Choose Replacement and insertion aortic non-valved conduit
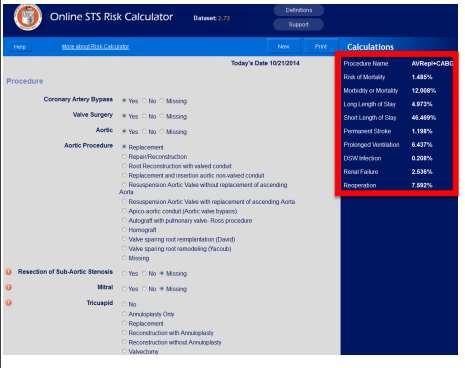The height and width of the screenshot is (368, 465). click(124, 175)
